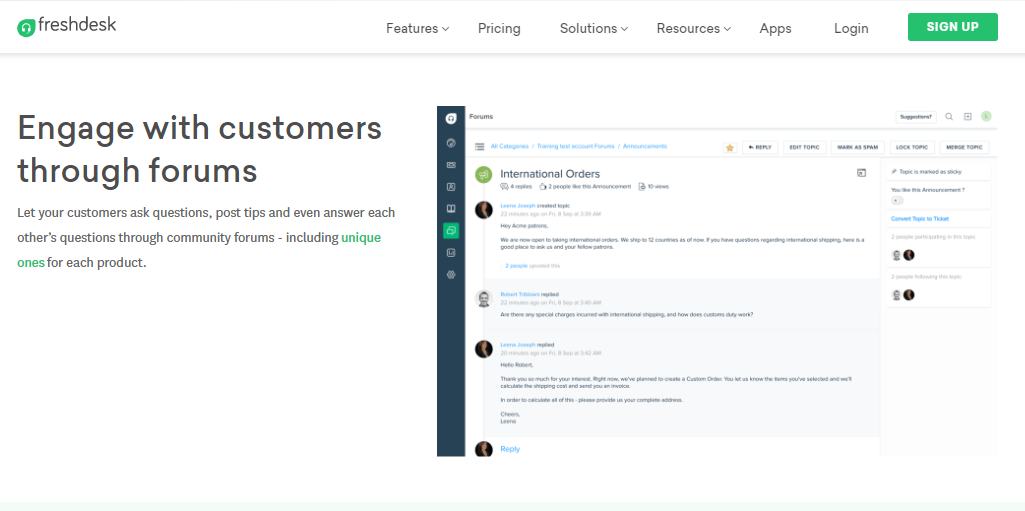Click the REPLY button in the topic toolbar
The width and height of the screenshot is (1025, 511).
pyautogui.click(x=760, y=148)
